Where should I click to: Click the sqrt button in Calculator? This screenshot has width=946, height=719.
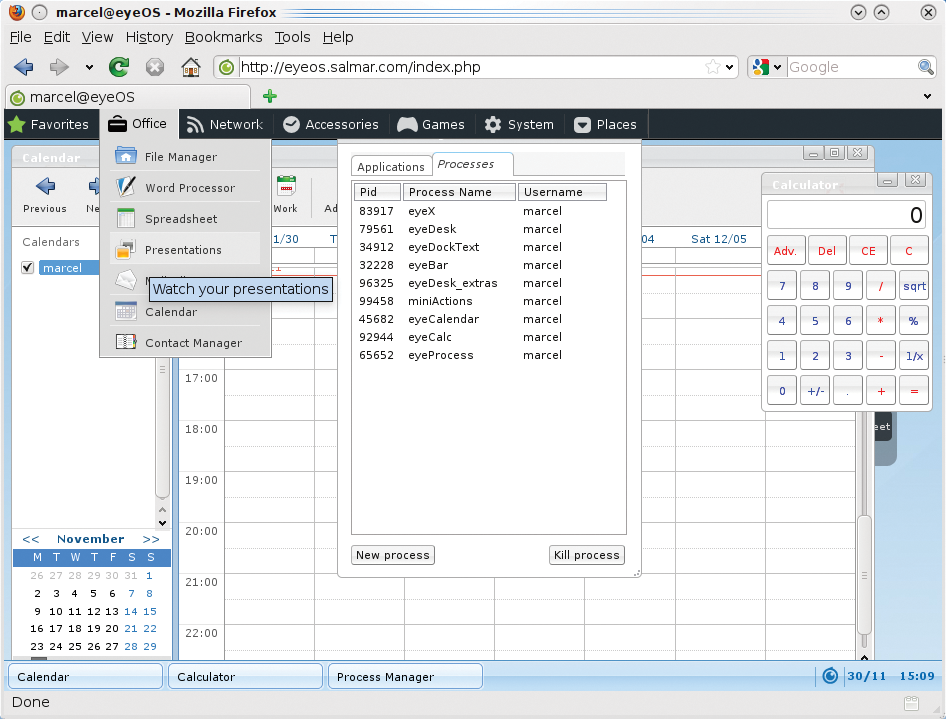tap(913, 286)
